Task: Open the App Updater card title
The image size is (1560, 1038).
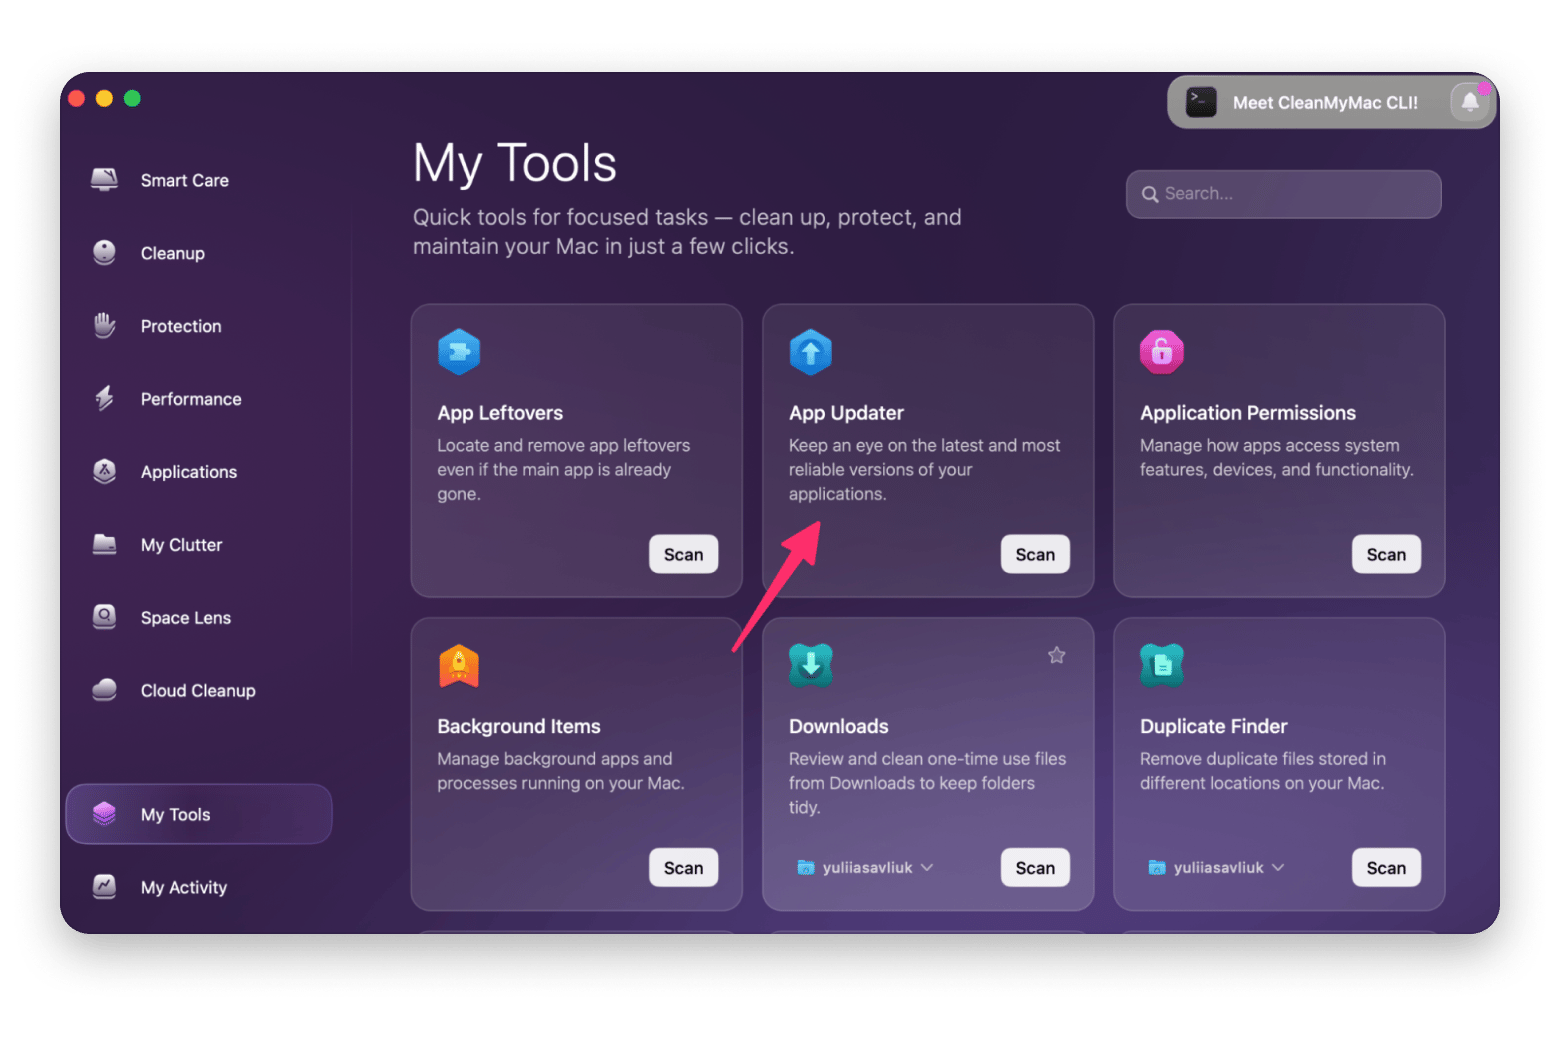Action: coord(846,413)
